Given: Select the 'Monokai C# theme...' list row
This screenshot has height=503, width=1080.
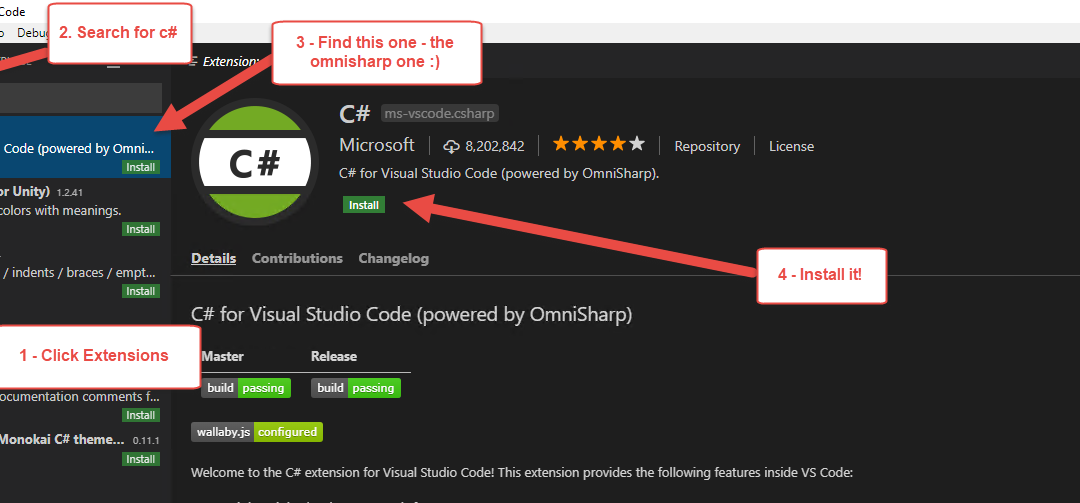Looking at the screenshot, I should click(85, 449).
